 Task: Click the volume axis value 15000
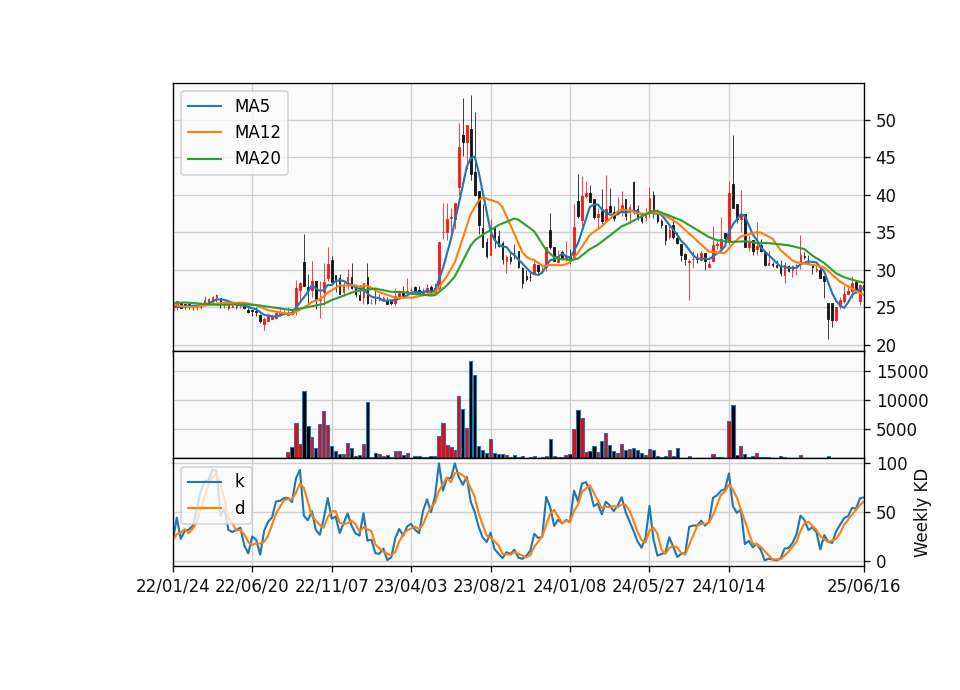pyautogui.click(x=902, y=372)
